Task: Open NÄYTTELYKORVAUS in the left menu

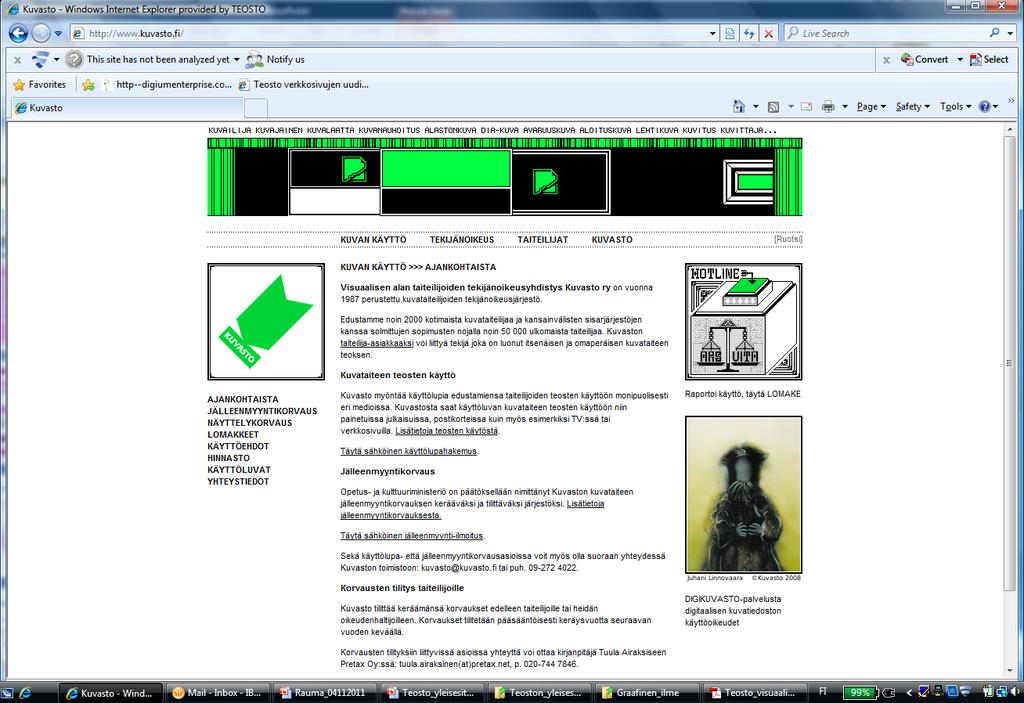Action: pyautogui.click(x=249, y=423)
